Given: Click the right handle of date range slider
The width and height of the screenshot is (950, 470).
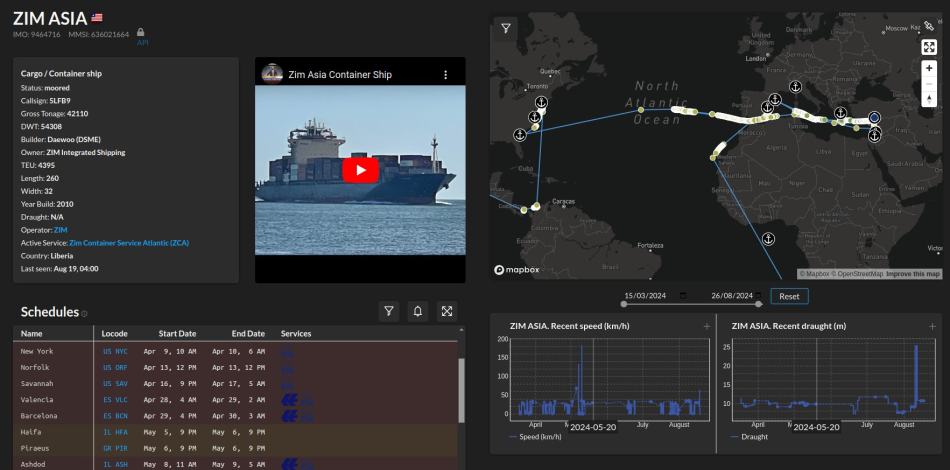Looking at the screenshot, I should (759, 304).
